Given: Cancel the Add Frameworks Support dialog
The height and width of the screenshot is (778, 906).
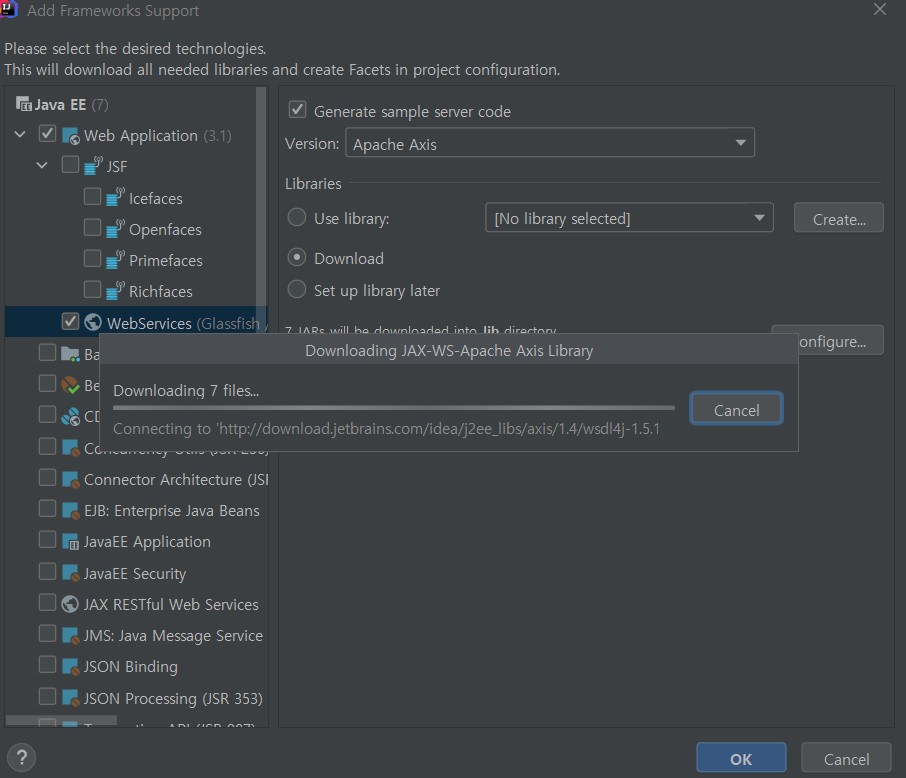Looking at the screenshot, I should coord(846,758).
